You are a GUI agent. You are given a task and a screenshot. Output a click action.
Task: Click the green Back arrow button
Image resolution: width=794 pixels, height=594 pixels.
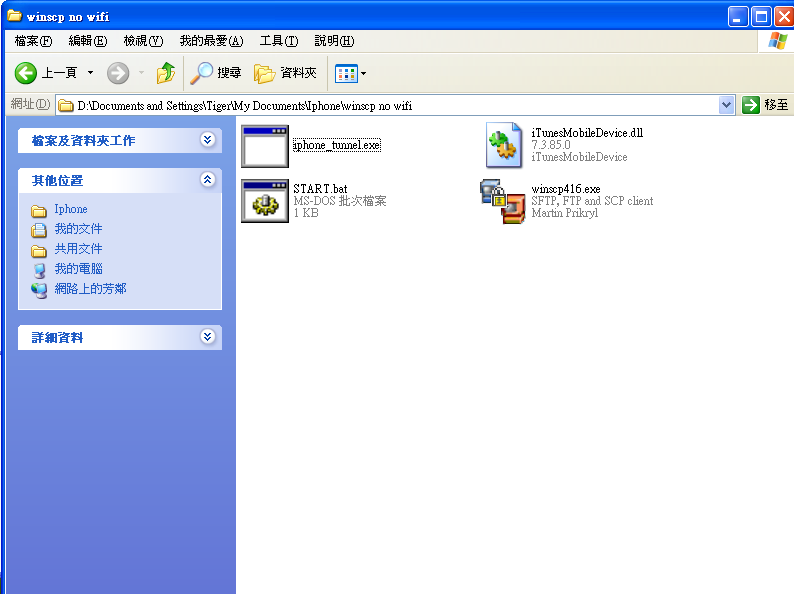[x=26, y=73]
